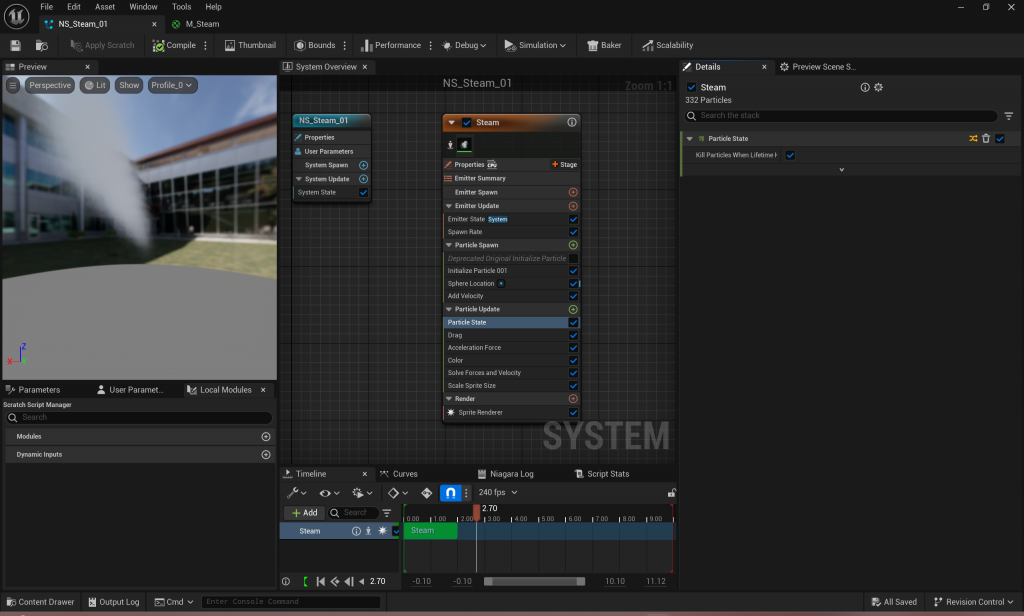Collapse the Particle State section in Details
1024x616 pixels.
coord(689,139)
